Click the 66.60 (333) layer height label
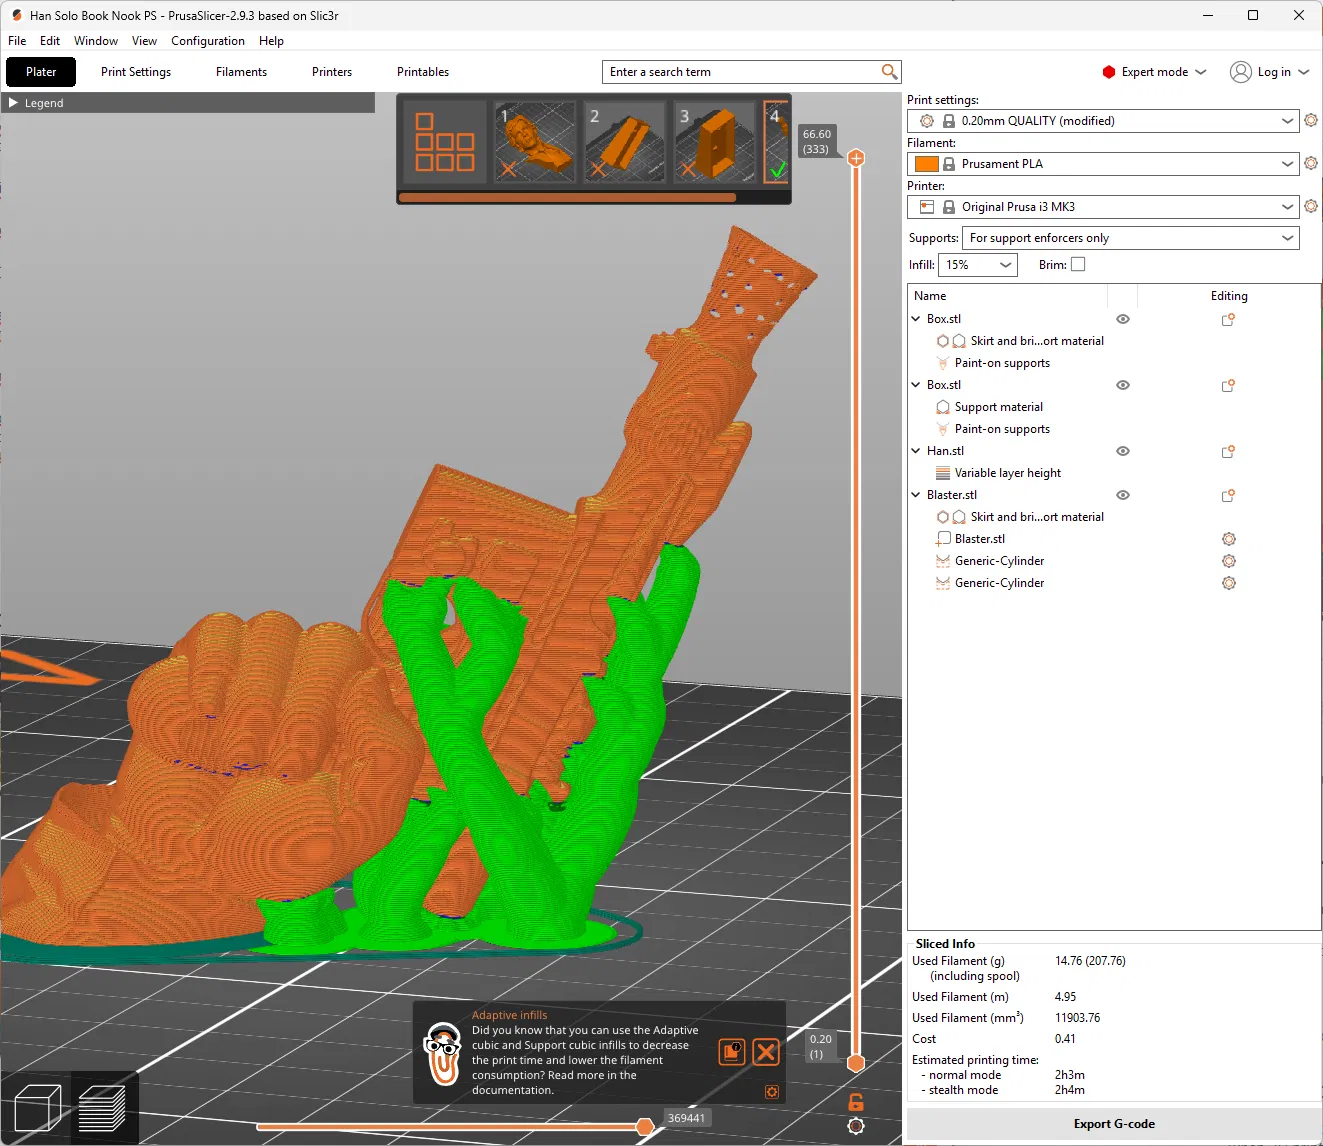Viewport: 1323px width, 1146px height. pyautogui.click(x=816, y=141)
